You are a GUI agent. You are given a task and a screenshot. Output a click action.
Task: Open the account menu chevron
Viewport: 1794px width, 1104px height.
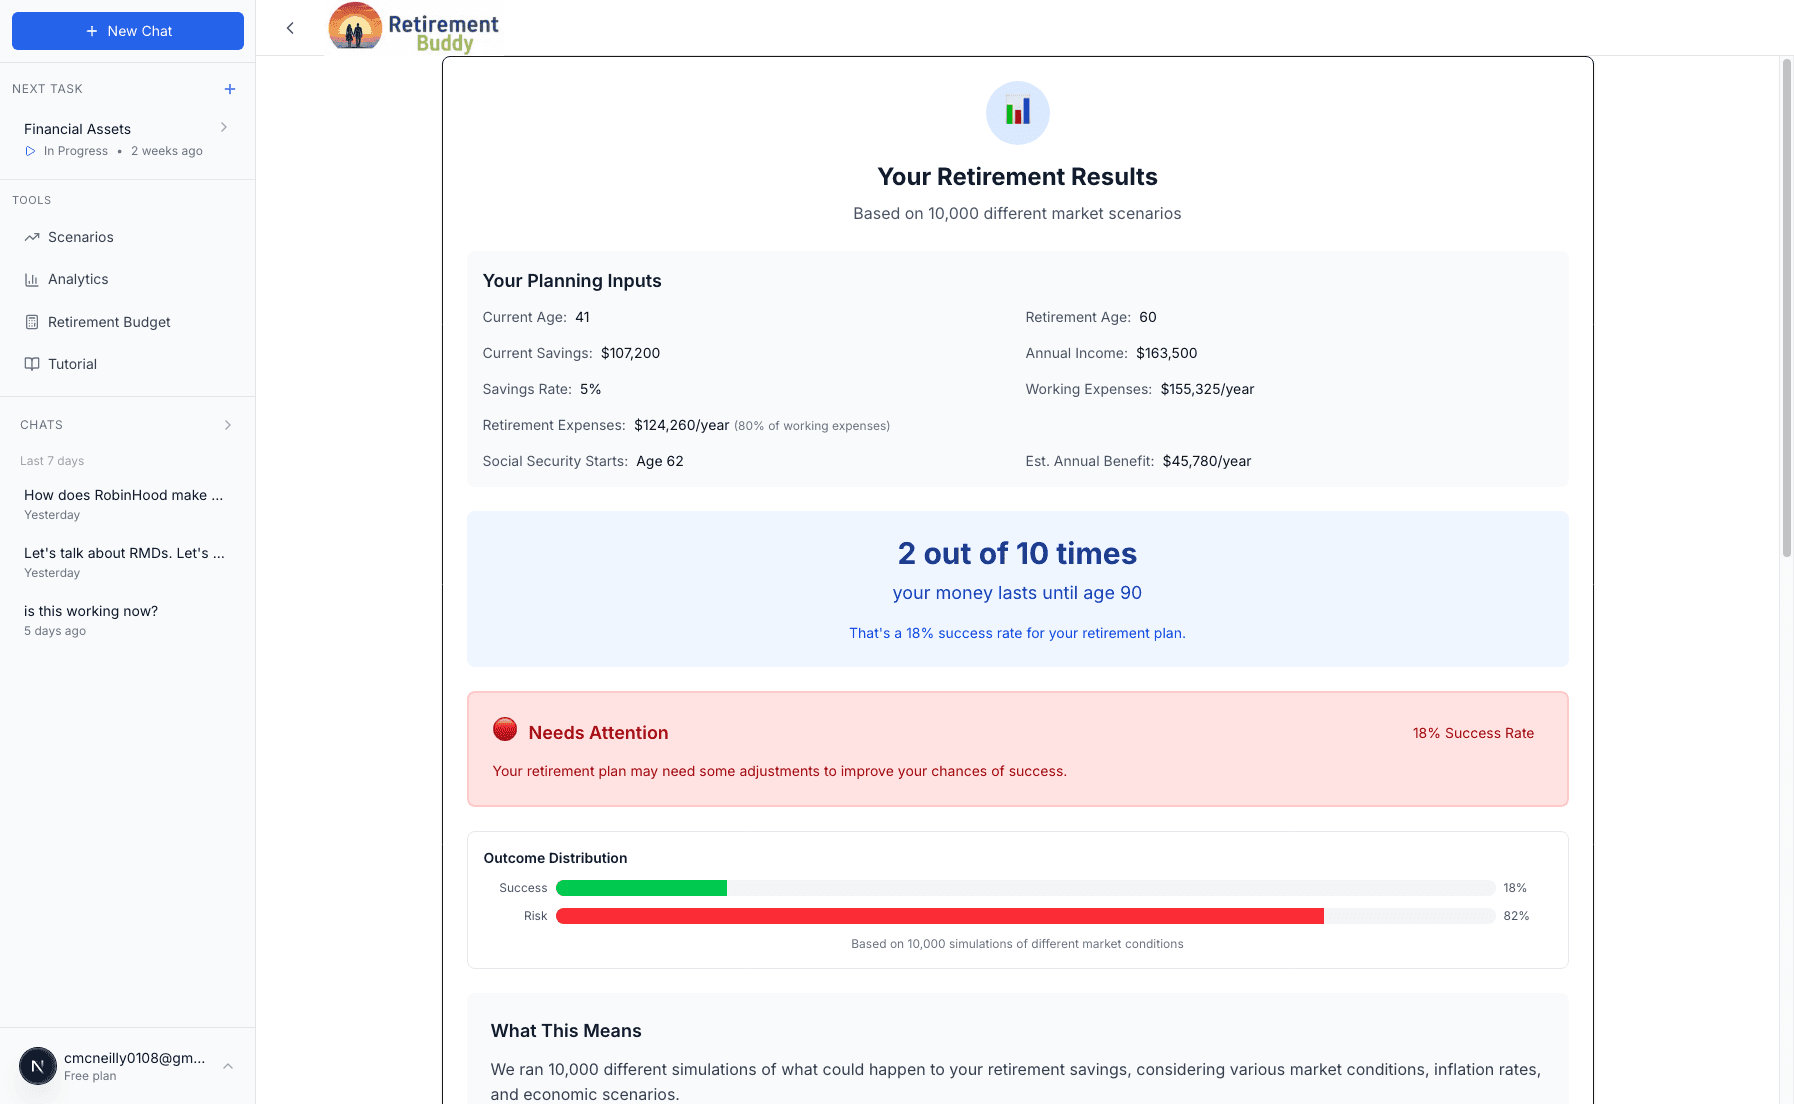[228, 1066]
